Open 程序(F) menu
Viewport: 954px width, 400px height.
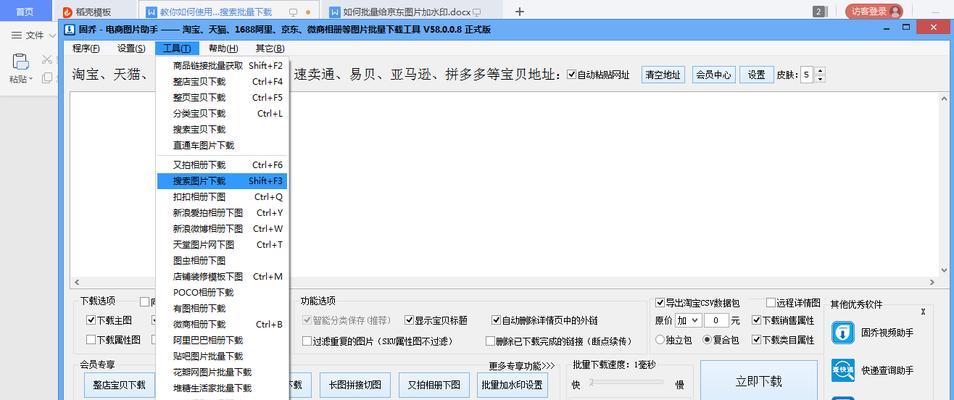[86, 49]
